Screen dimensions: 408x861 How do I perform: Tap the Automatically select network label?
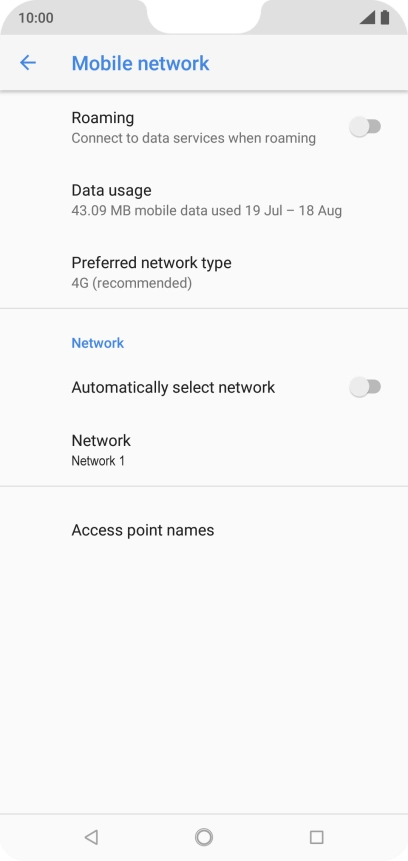(x=173, y=388)
